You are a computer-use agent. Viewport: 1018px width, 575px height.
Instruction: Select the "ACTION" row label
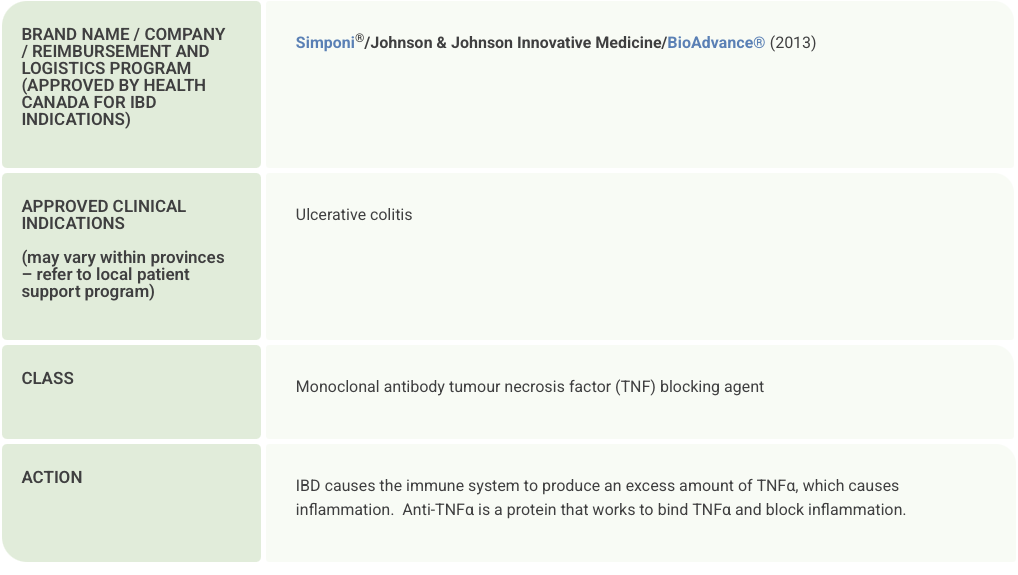(52, 478)
